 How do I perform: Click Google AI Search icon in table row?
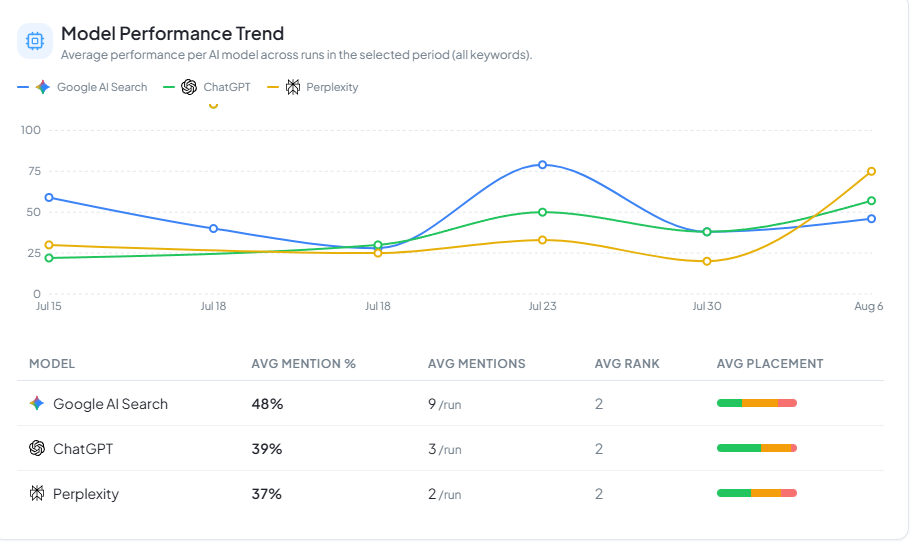coord(37,403)
